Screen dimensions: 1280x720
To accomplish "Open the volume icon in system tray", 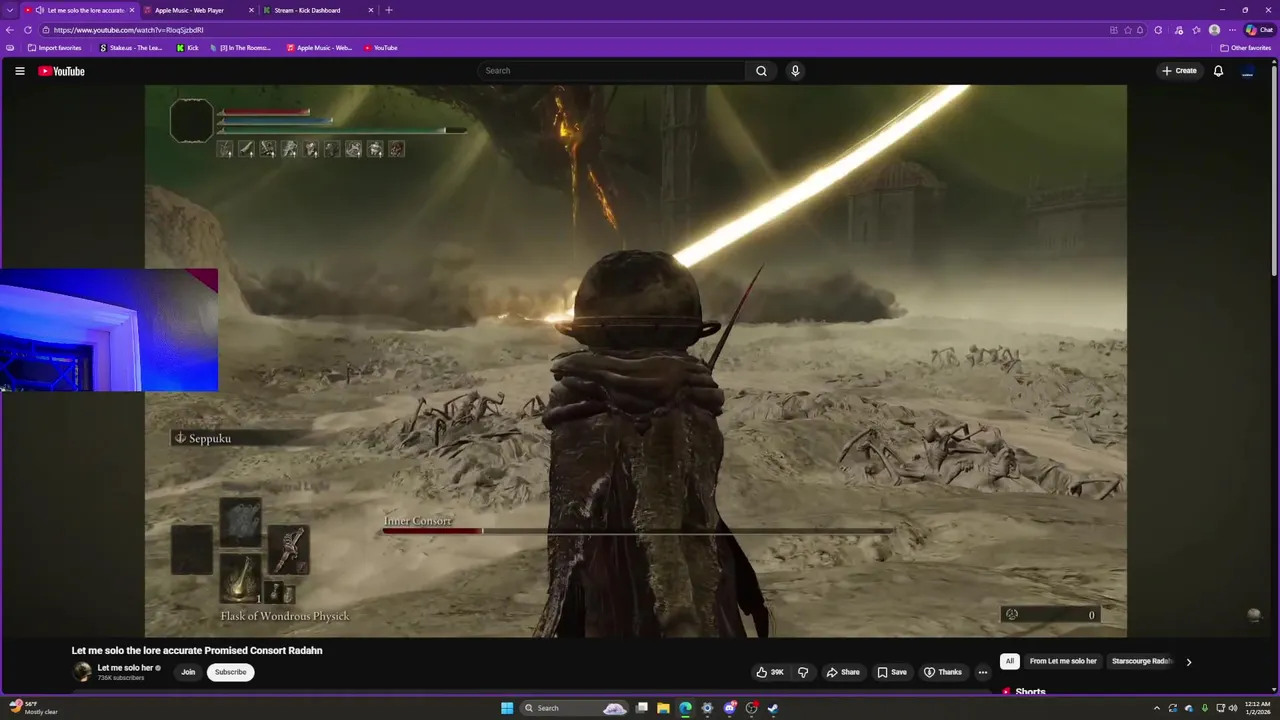I will (x=1233, y=708).
